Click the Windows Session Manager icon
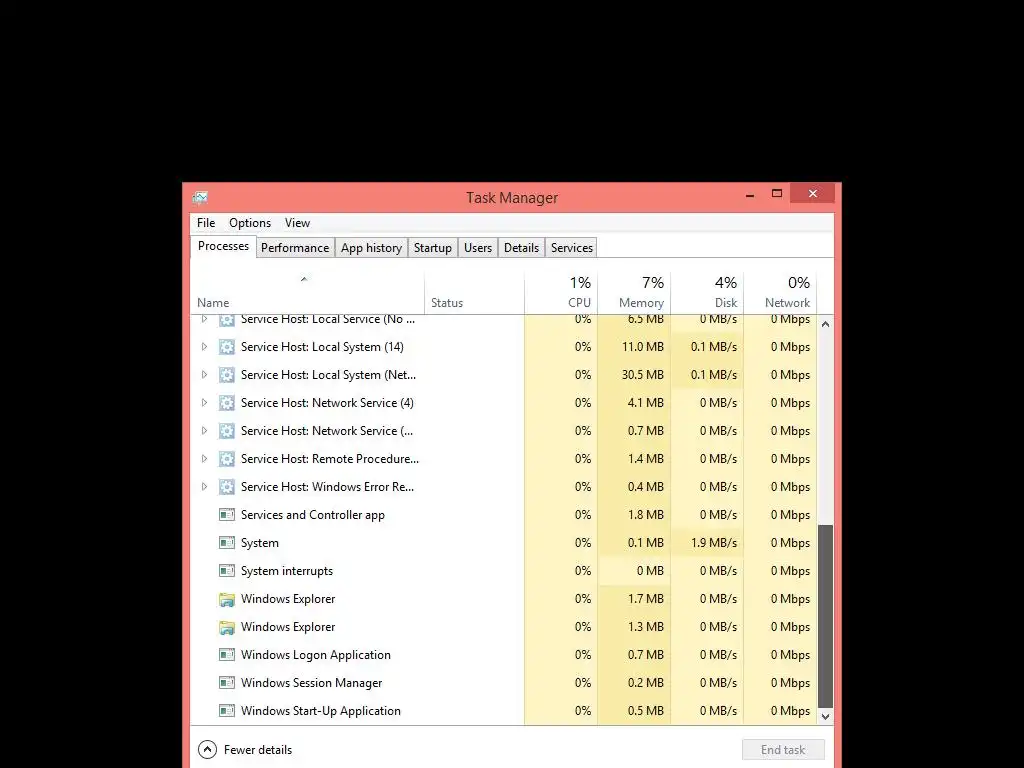1024x768 pixels. click(x=227, y=683)
